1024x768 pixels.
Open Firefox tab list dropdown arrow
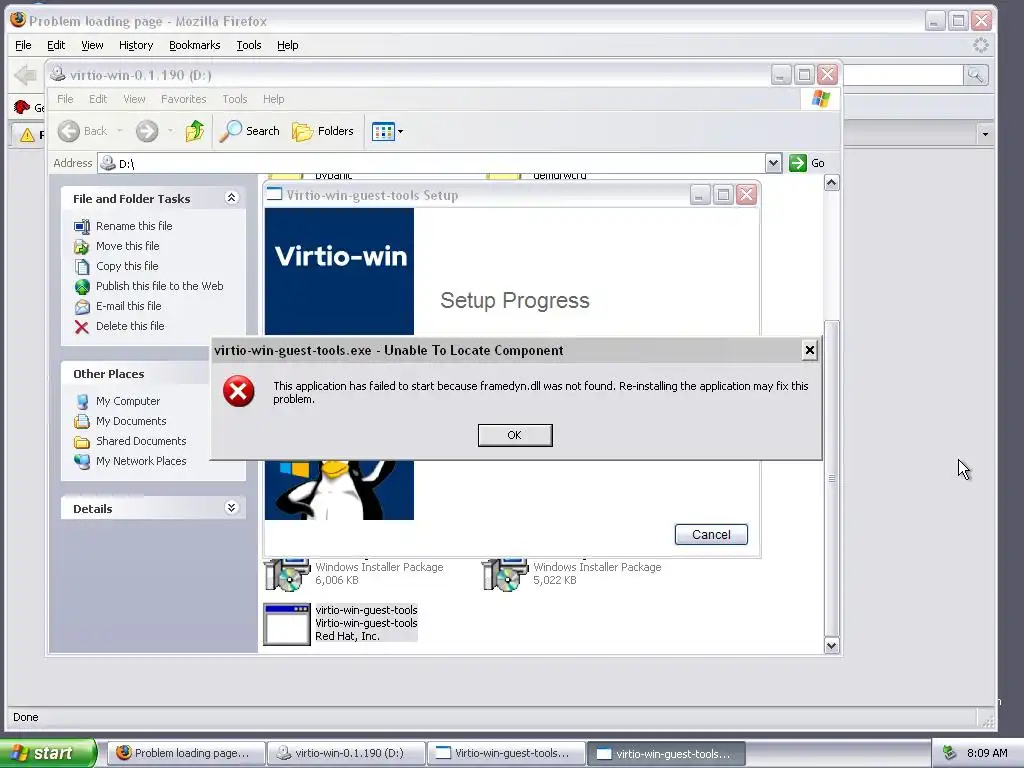click(x=984, y=135)
